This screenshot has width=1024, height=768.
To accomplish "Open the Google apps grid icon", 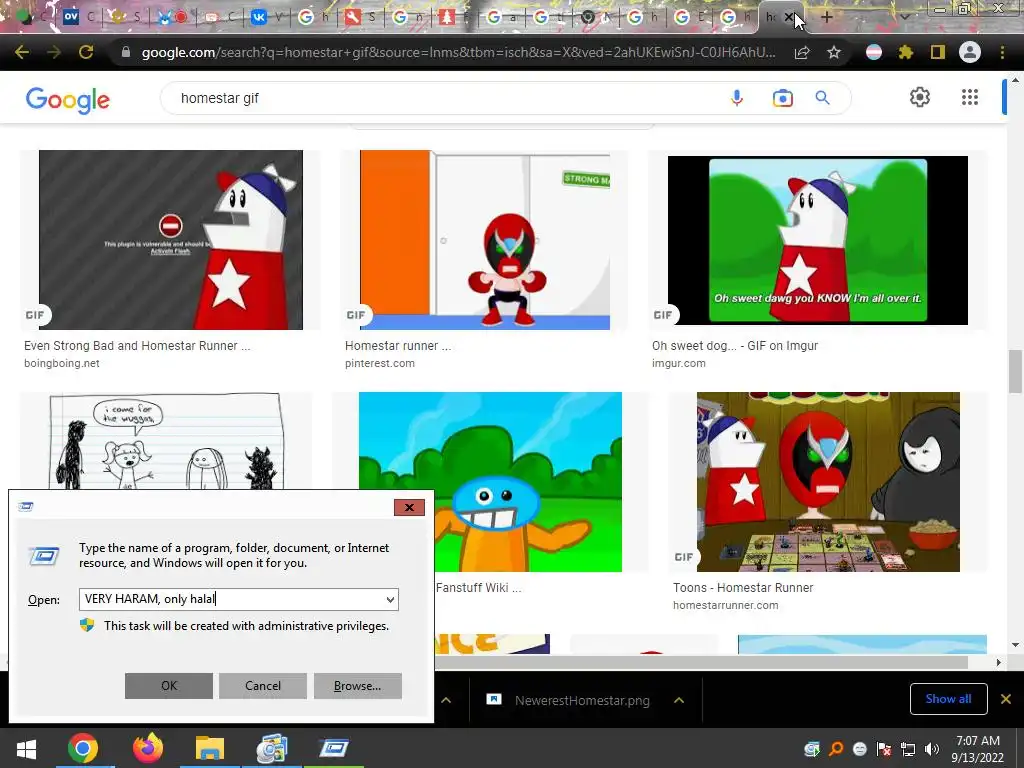I will pyautogui.click(x=970, y=97).
